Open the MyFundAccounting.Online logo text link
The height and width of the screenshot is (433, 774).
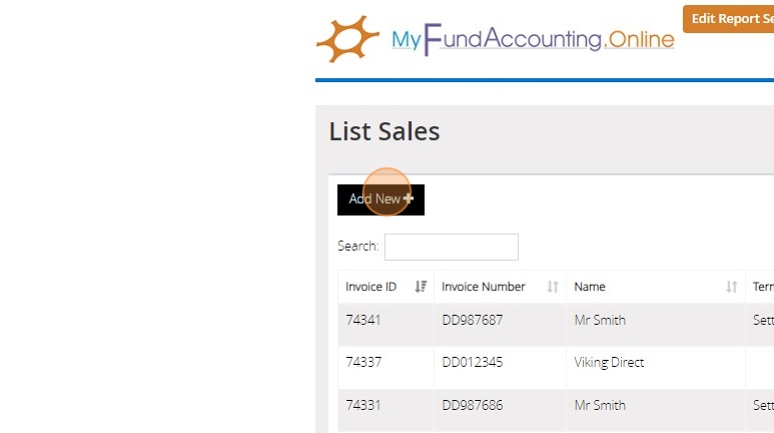(532, 41)
